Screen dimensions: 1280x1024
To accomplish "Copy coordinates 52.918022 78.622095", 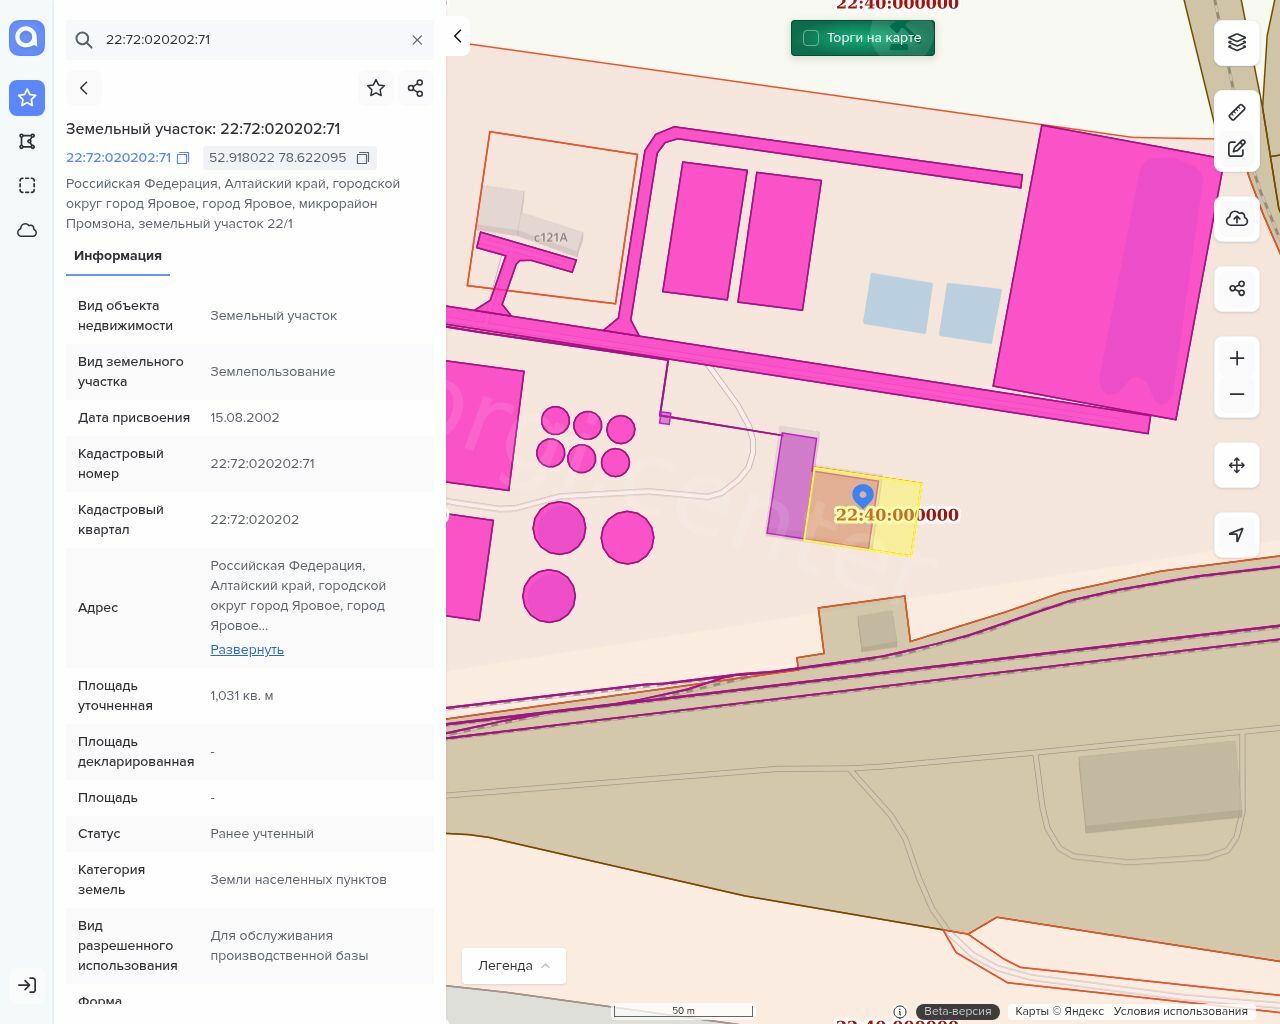I will coord(363,158).
